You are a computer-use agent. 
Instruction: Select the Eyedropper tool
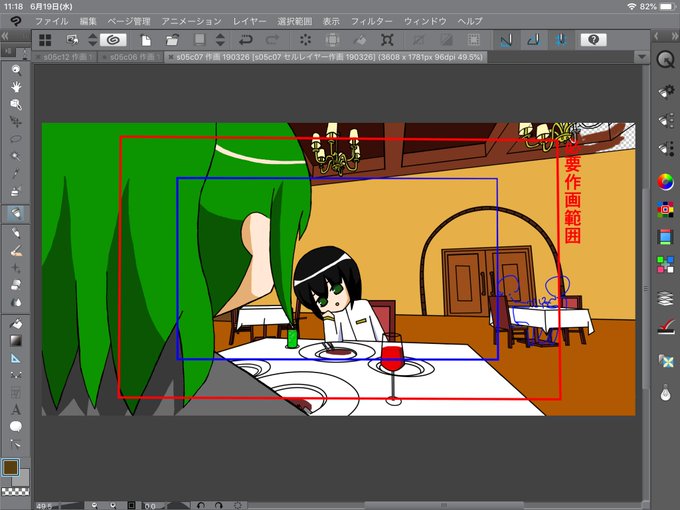(16, 173)
